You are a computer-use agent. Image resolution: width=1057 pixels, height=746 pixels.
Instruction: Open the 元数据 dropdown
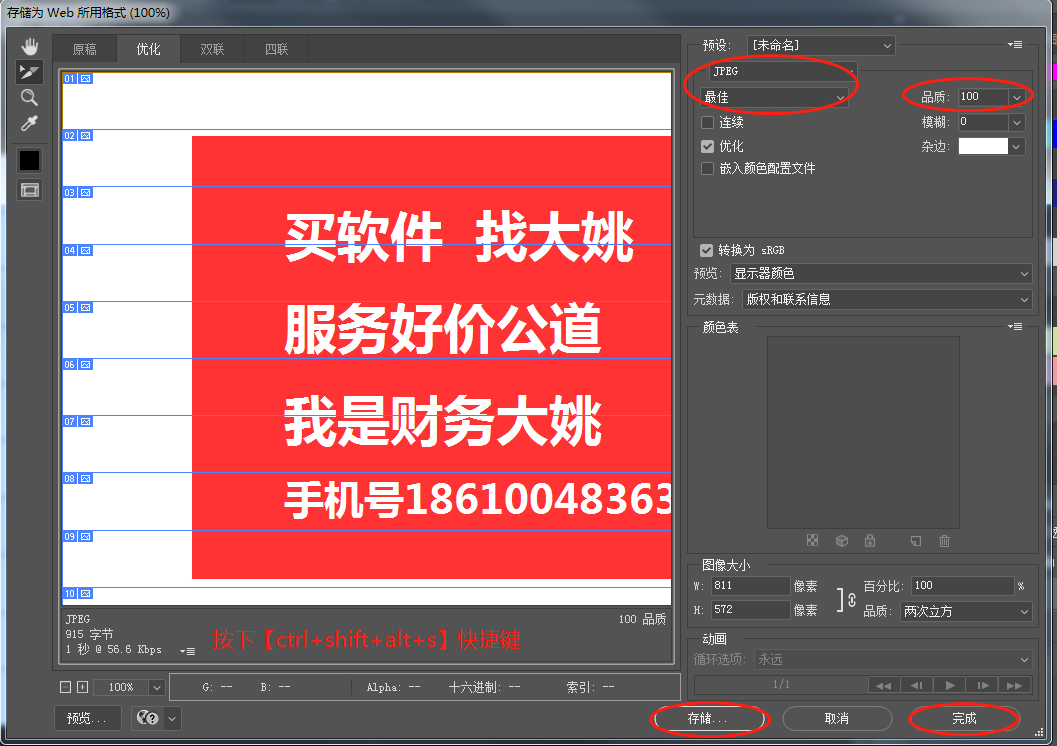pos(887,299)
